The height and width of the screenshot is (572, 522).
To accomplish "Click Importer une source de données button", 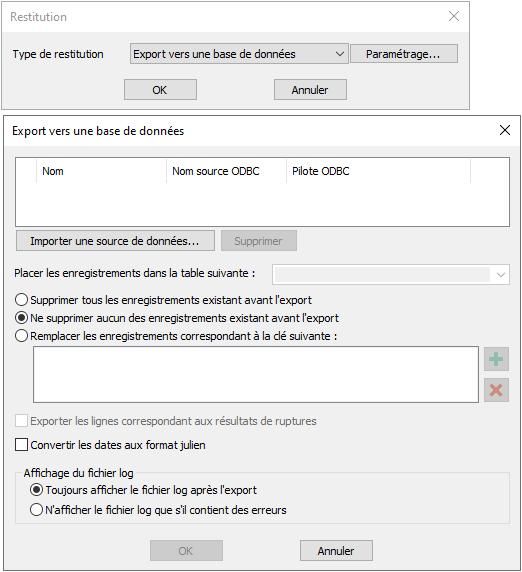I will (x=115, y=241).
